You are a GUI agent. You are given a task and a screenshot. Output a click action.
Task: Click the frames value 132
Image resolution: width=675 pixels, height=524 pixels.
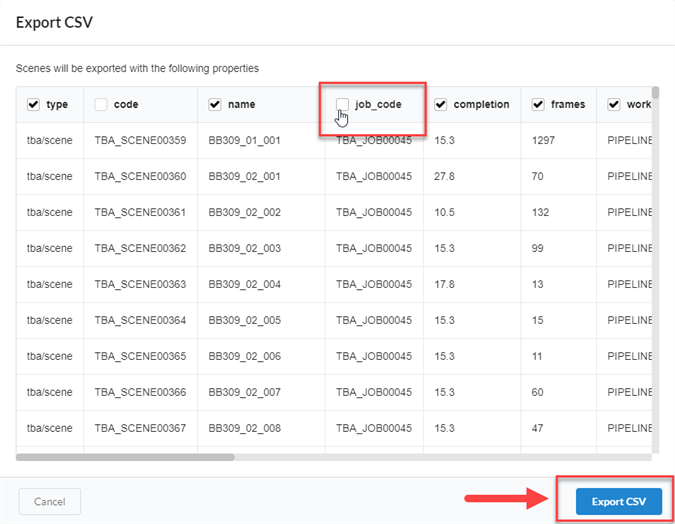[x=540, y=212]
